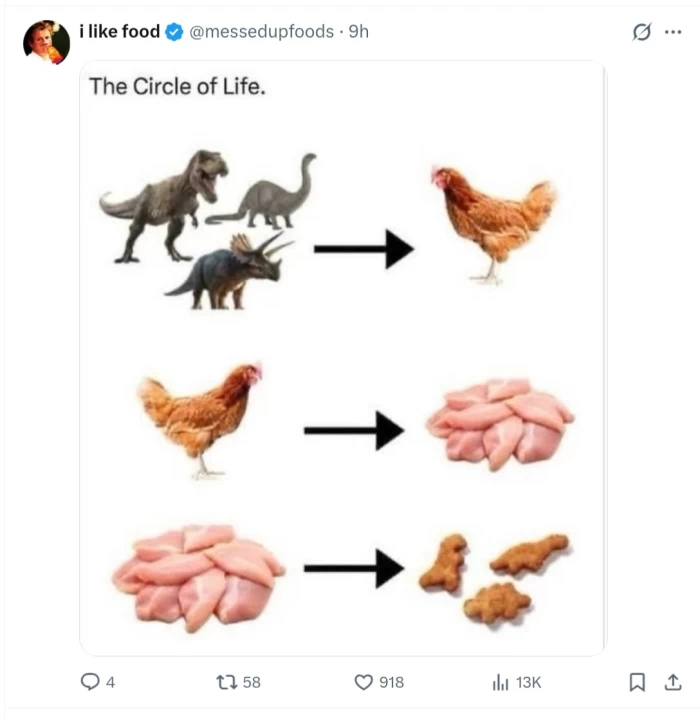The width and height of the screenshot is (700, 720).
Task: Click the 13K views count
Action: (x=528, y=682)
